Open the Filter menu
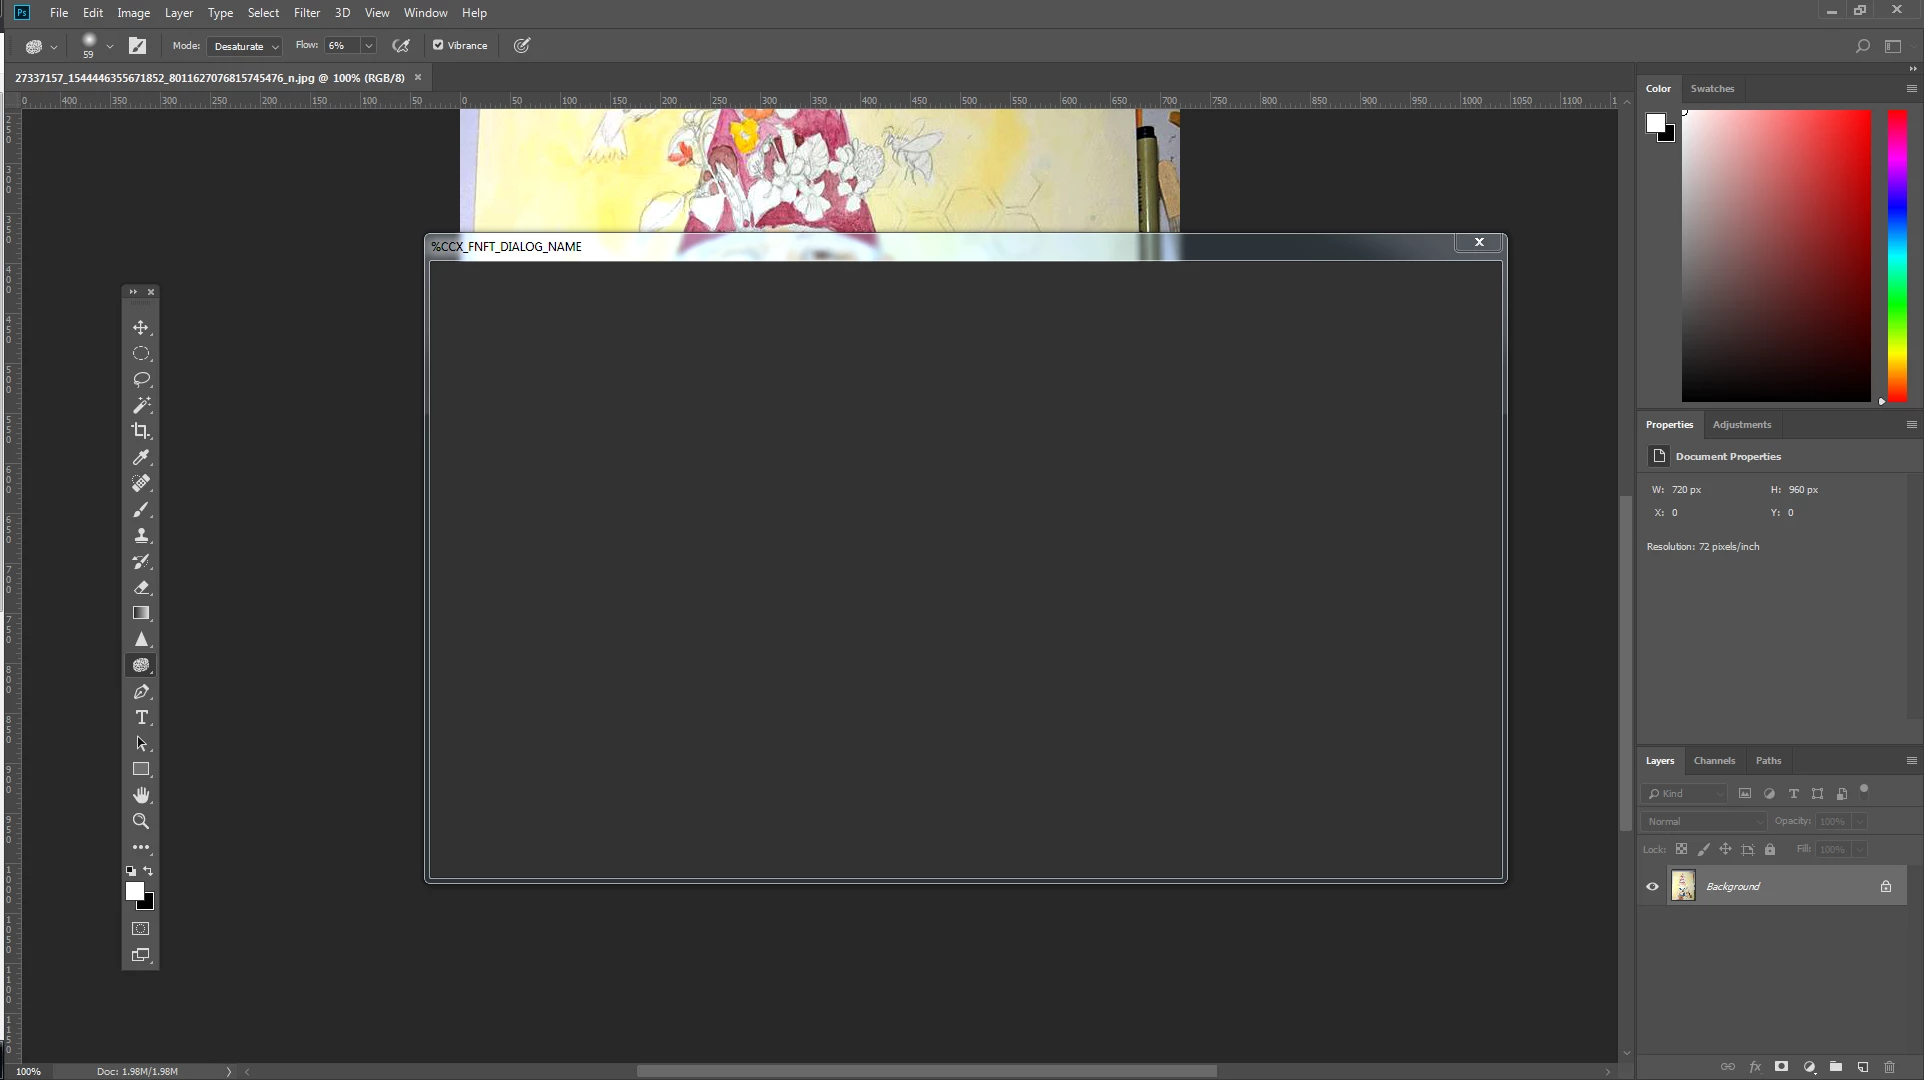Image resolution: width=1924 pixels, height=1080 pixels. 306,13
